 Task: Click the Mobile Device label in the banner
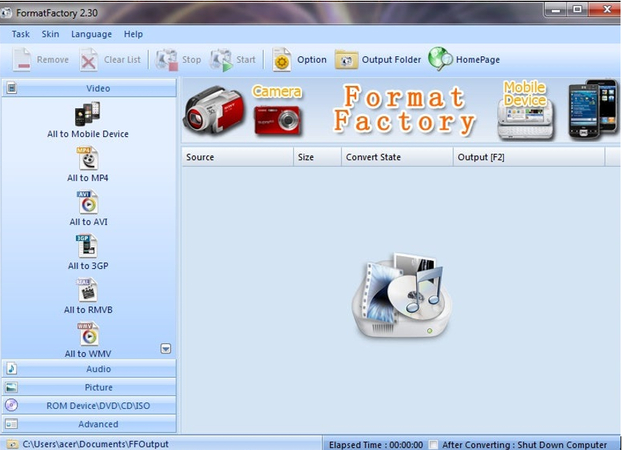tap(525, 94)
